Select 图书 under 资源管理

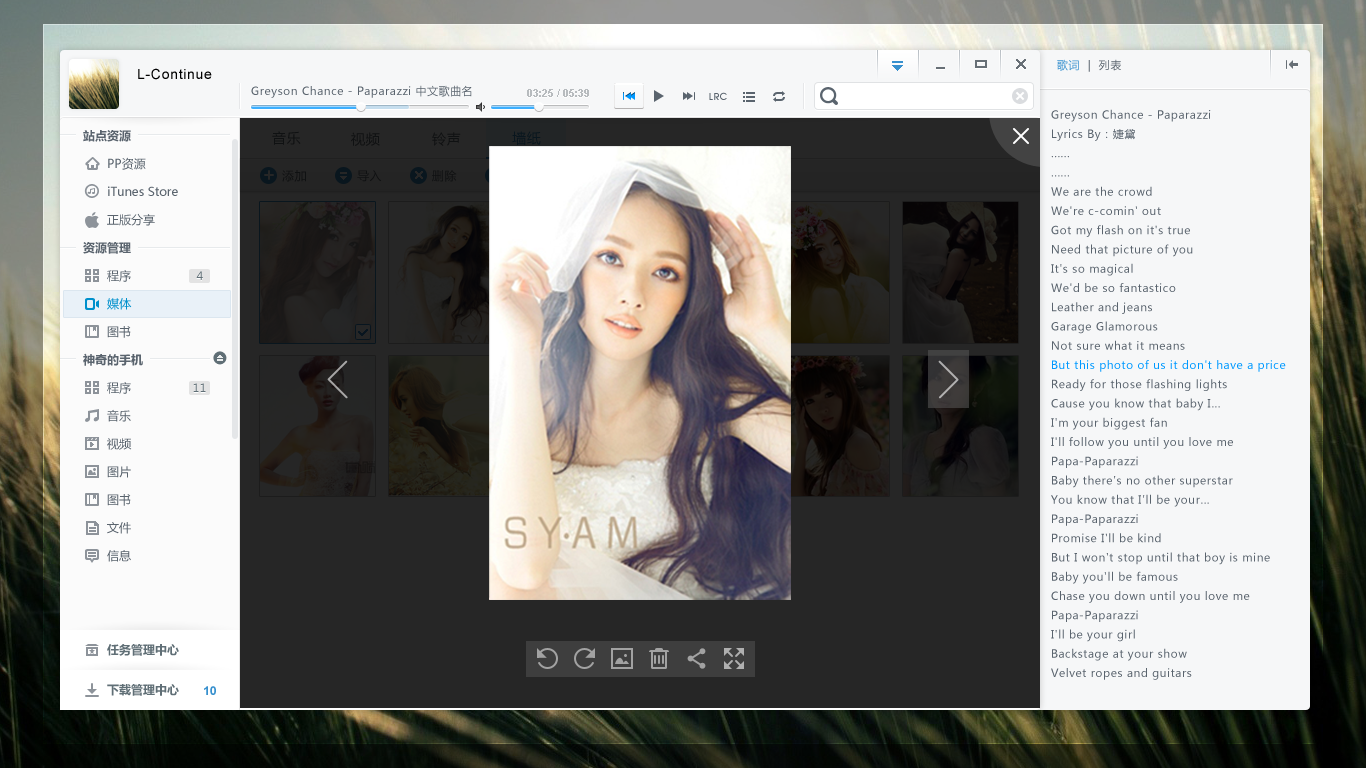(146, 332)
